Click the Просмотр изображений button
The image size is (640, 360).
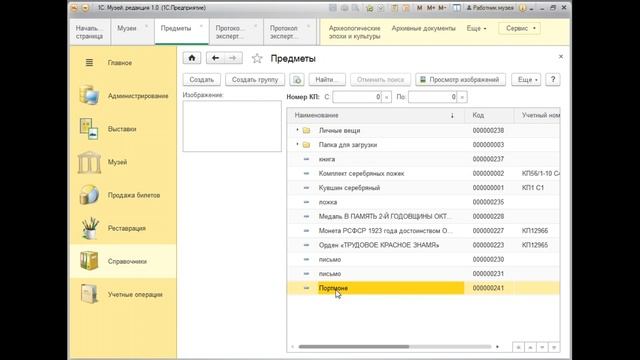460,80
